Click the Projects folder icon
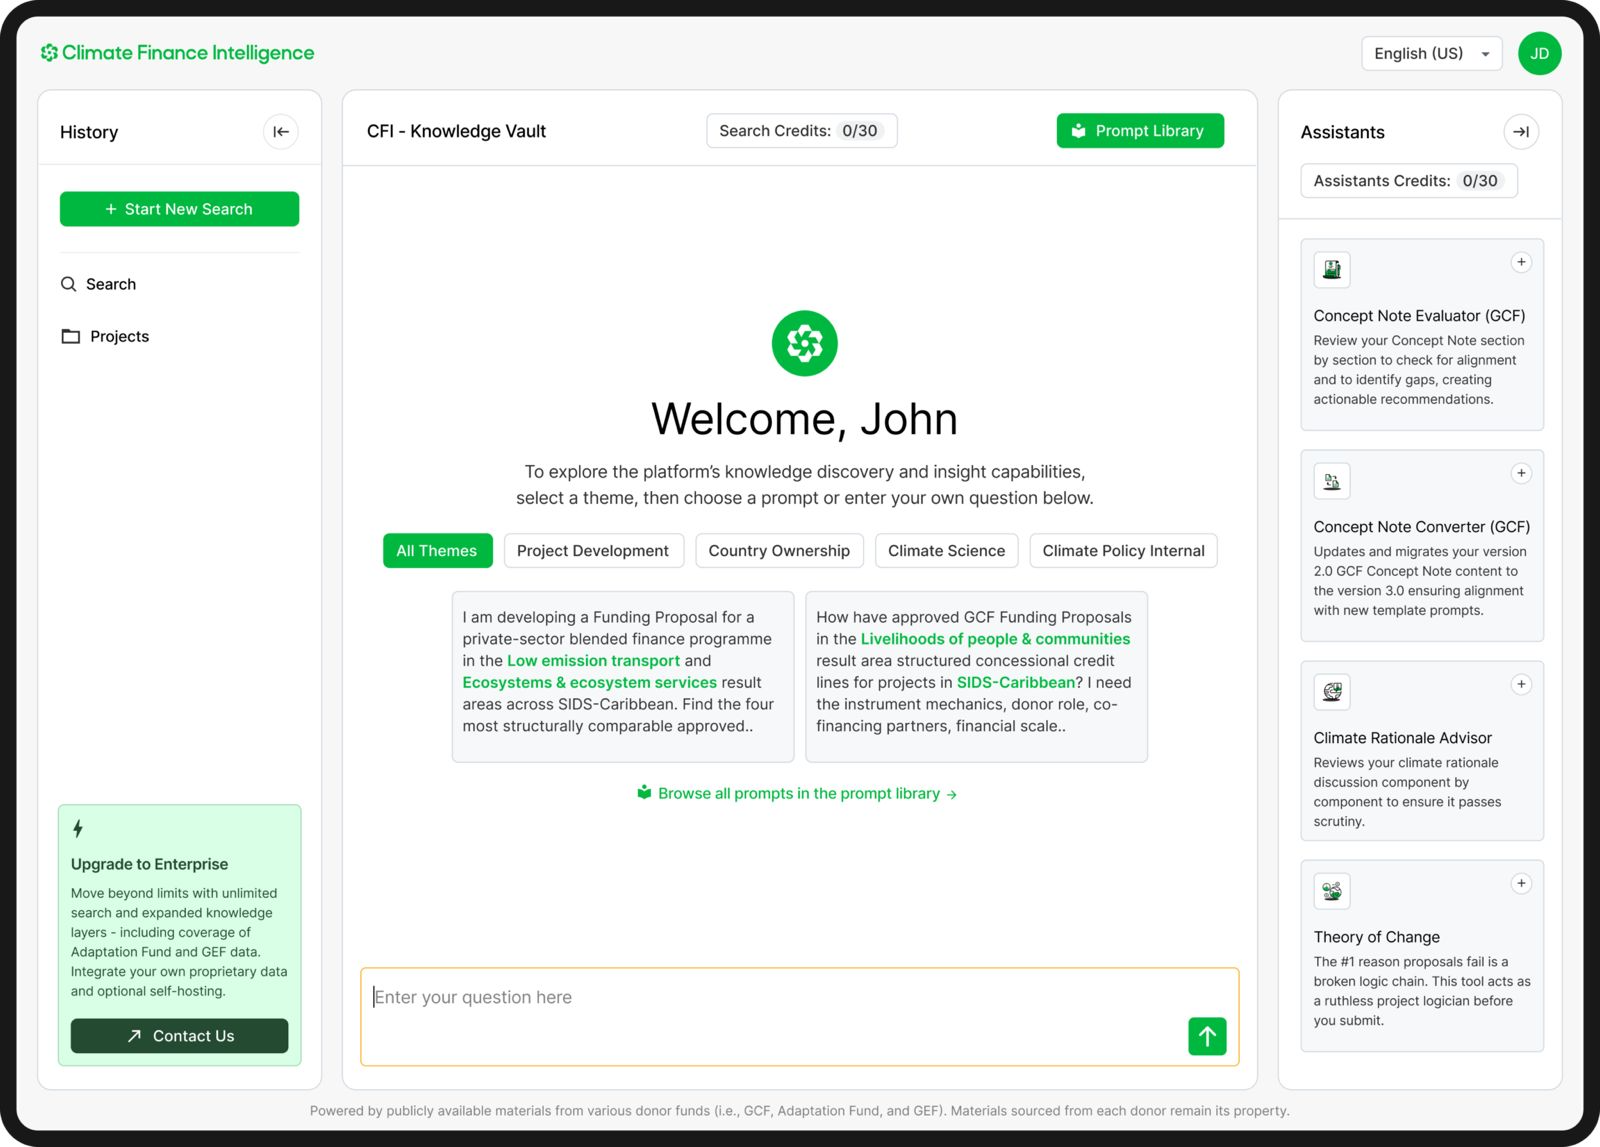 (x=71, y=336)
